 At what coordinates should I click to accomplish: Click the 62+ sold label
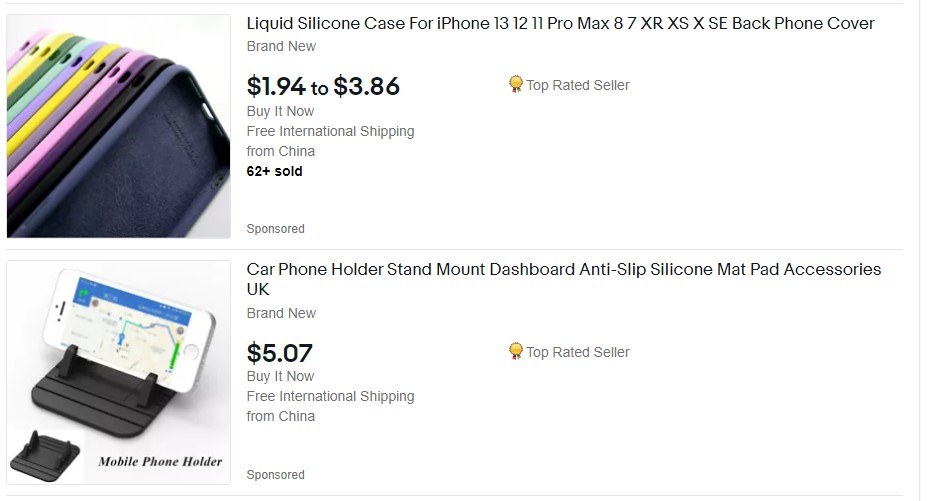tap(275, 171)
